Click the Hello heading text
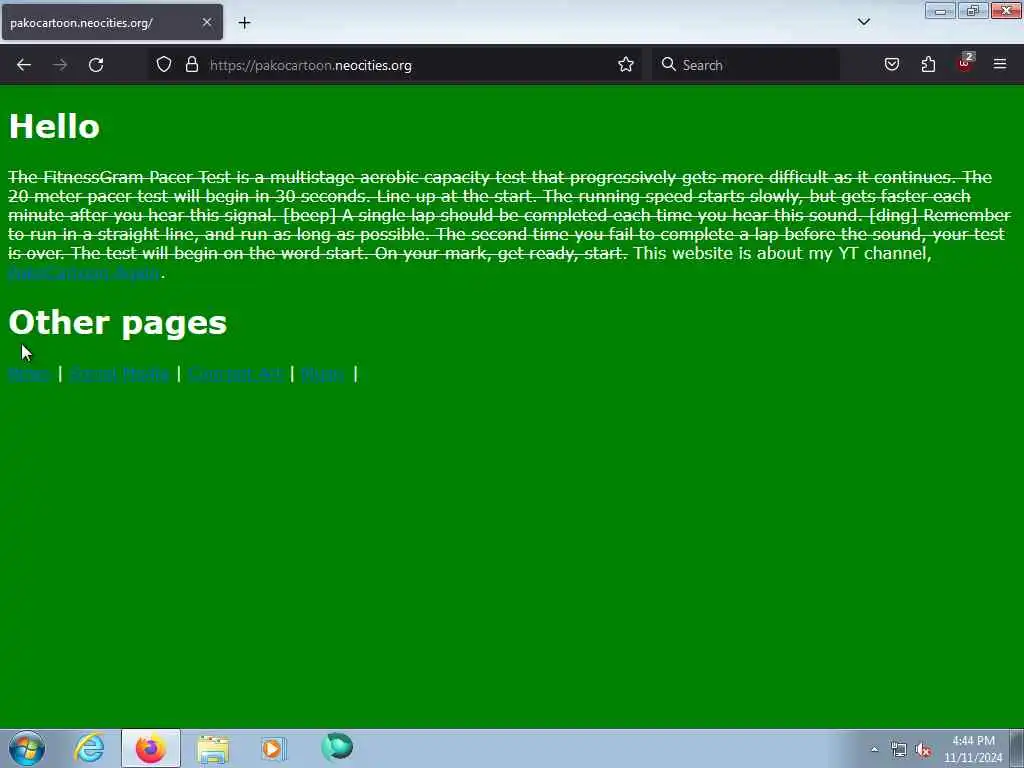Viewport: 1024px width, 768px height. coord(54,126)
